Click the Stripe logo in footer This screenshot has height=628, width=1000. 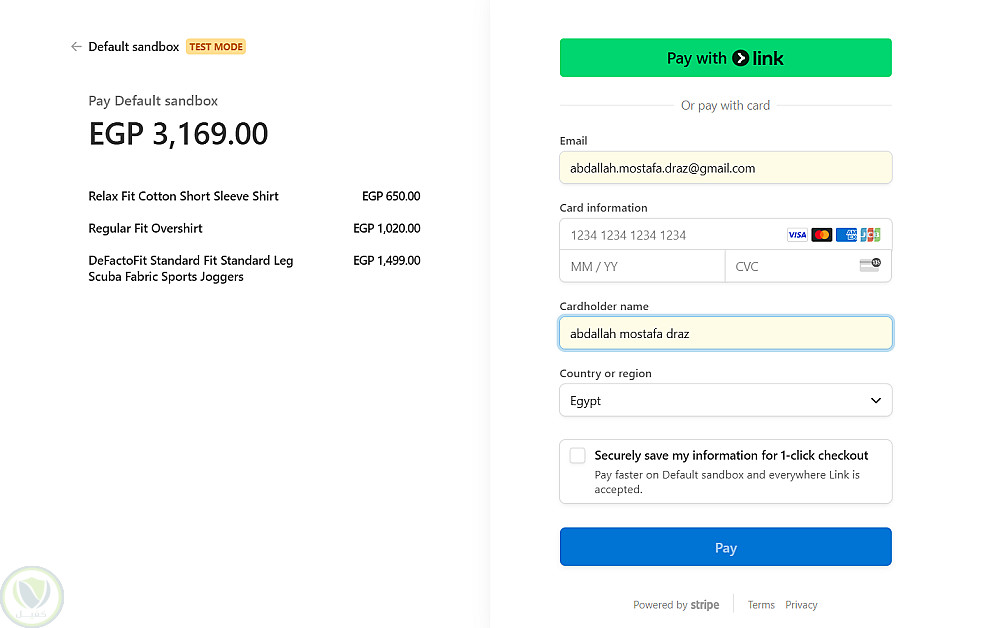(x=704, y=605)
